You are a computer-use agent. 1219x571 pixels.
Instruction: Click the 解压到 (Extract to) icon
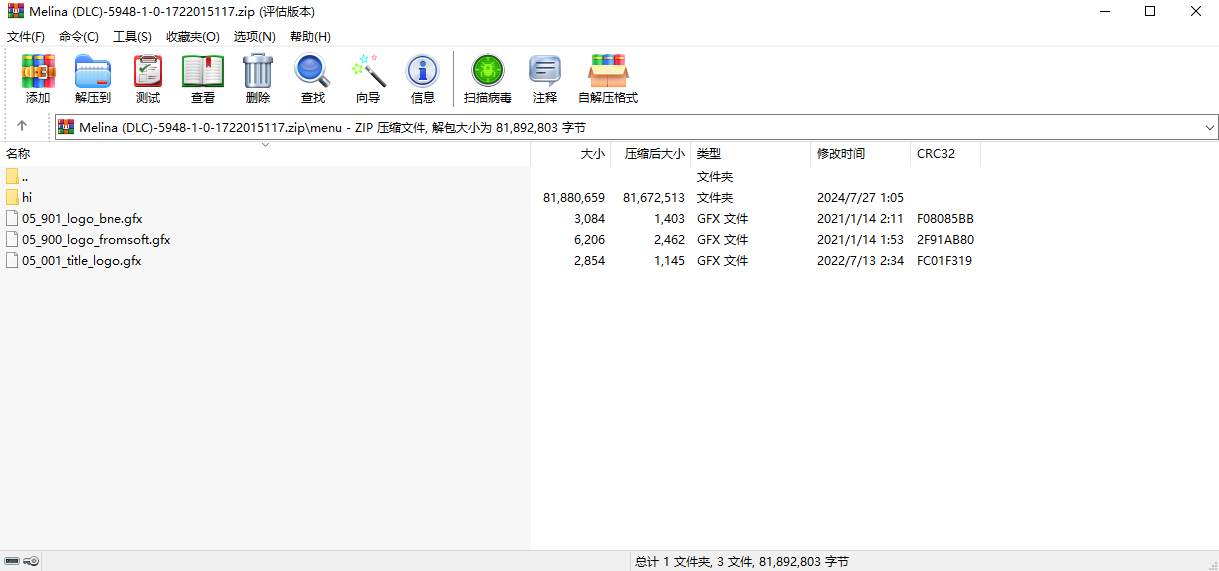click(93, 79)
